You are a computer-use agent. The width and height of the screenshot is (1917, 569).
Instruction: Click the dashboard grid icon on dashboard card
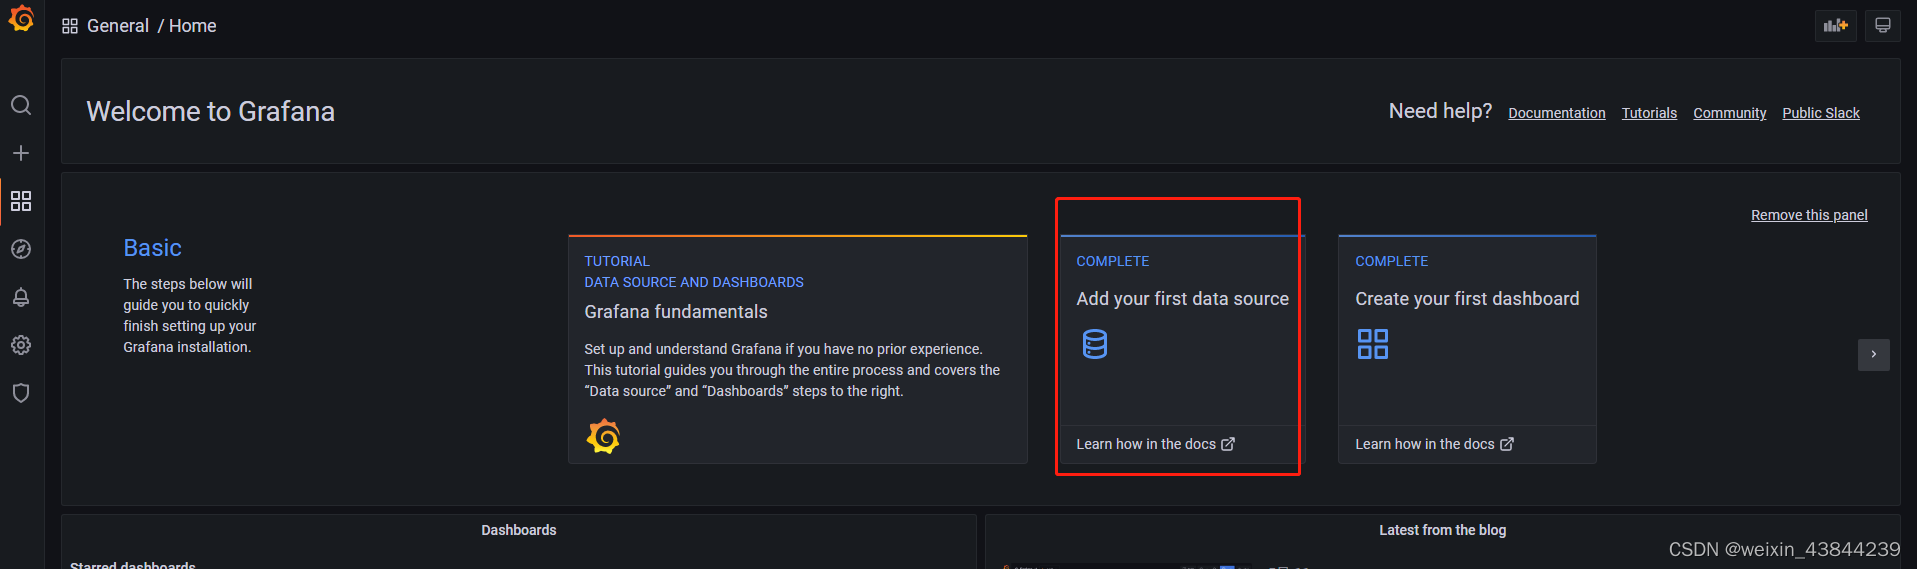1372,344
